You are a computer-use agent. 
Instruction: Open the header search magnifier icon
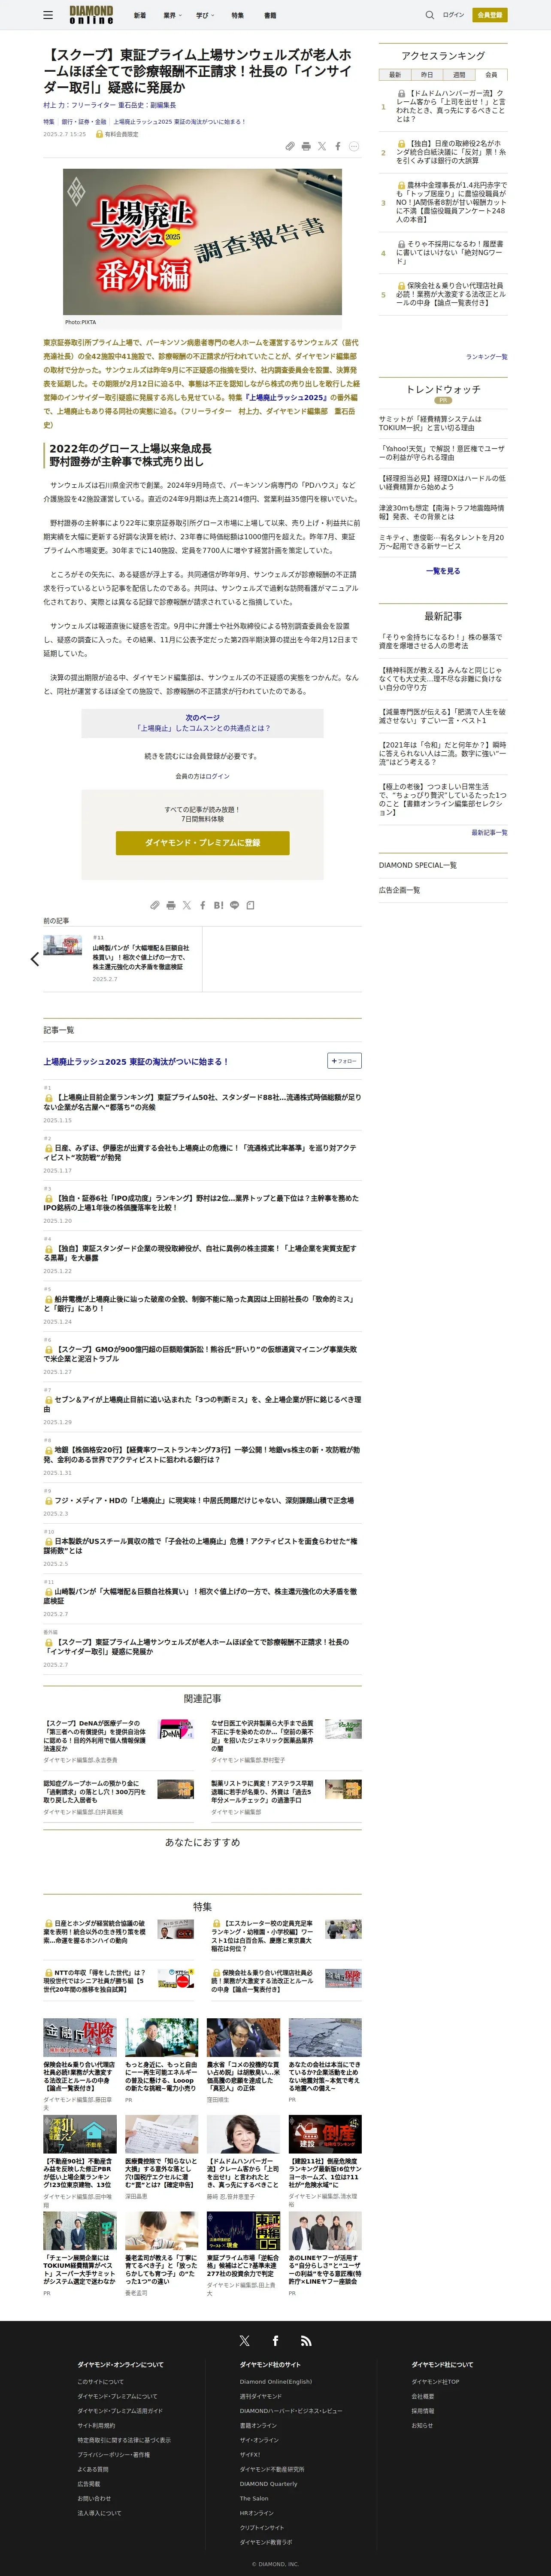(430, 15)
